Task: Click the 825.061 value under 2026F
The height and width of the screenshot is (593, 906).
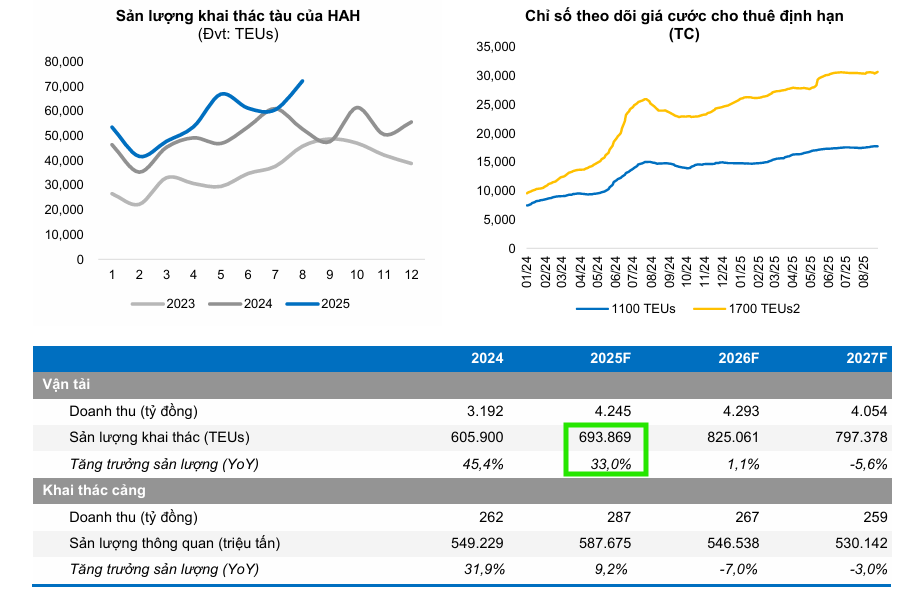Action: pyautogui.click(x=733, y=437)
